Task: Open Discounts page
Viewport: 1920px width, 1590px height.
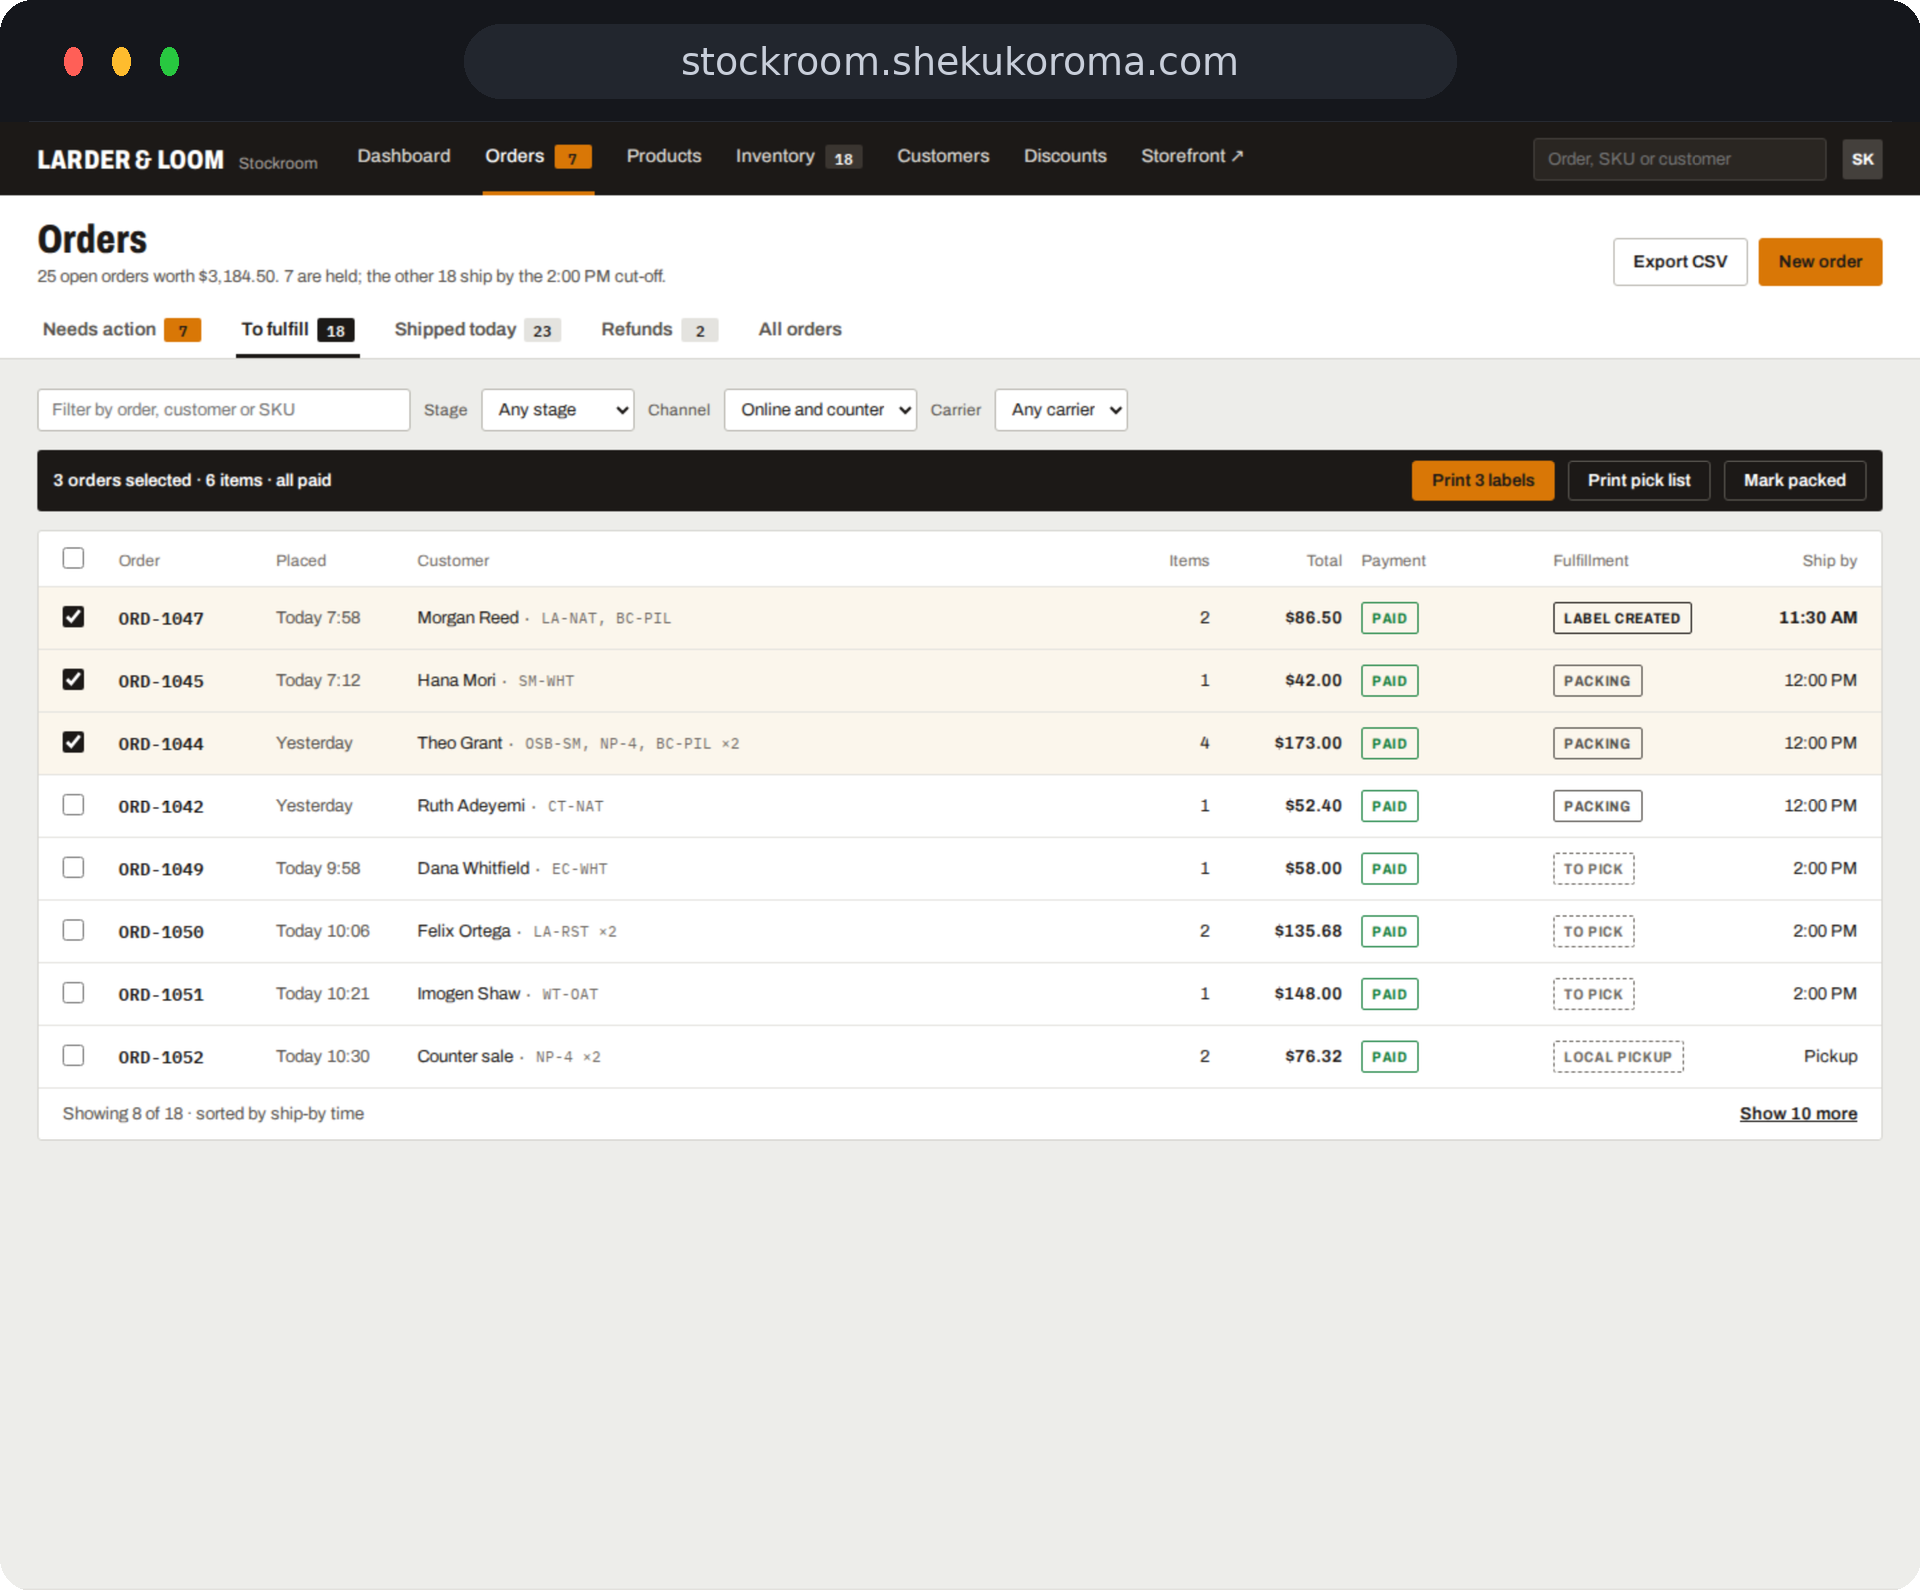Action: tap(1065, 156)
